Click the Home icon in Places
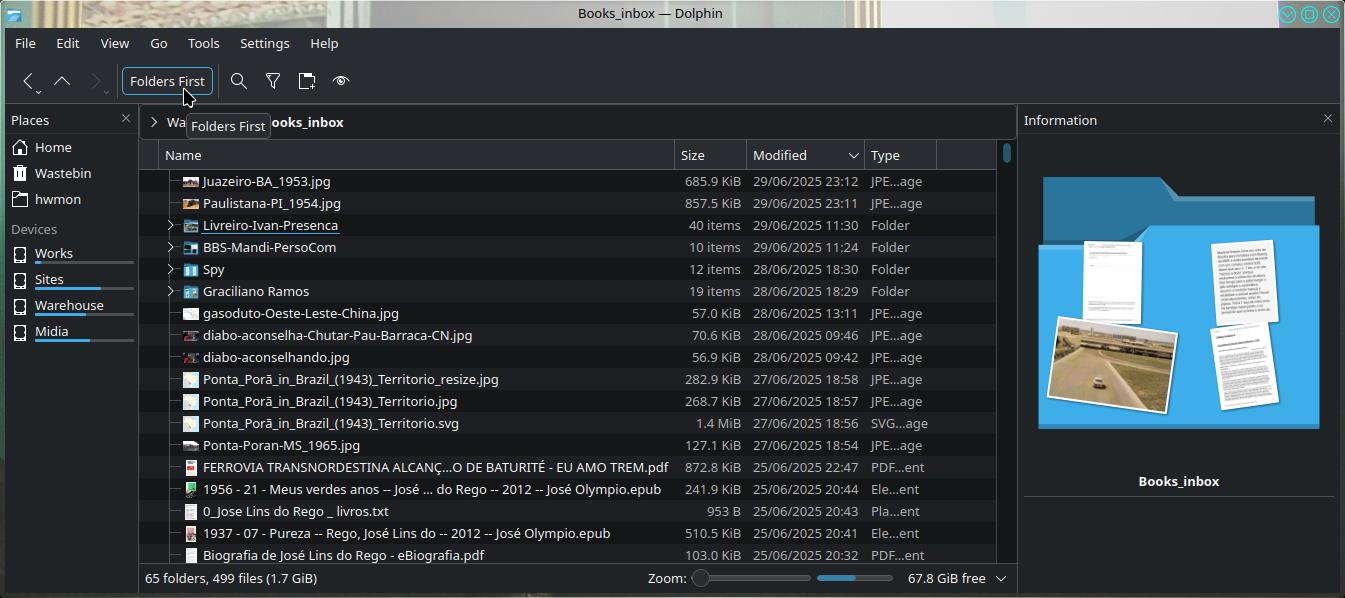Viewport: 1345px width, 598px height. tap(20, 147)
